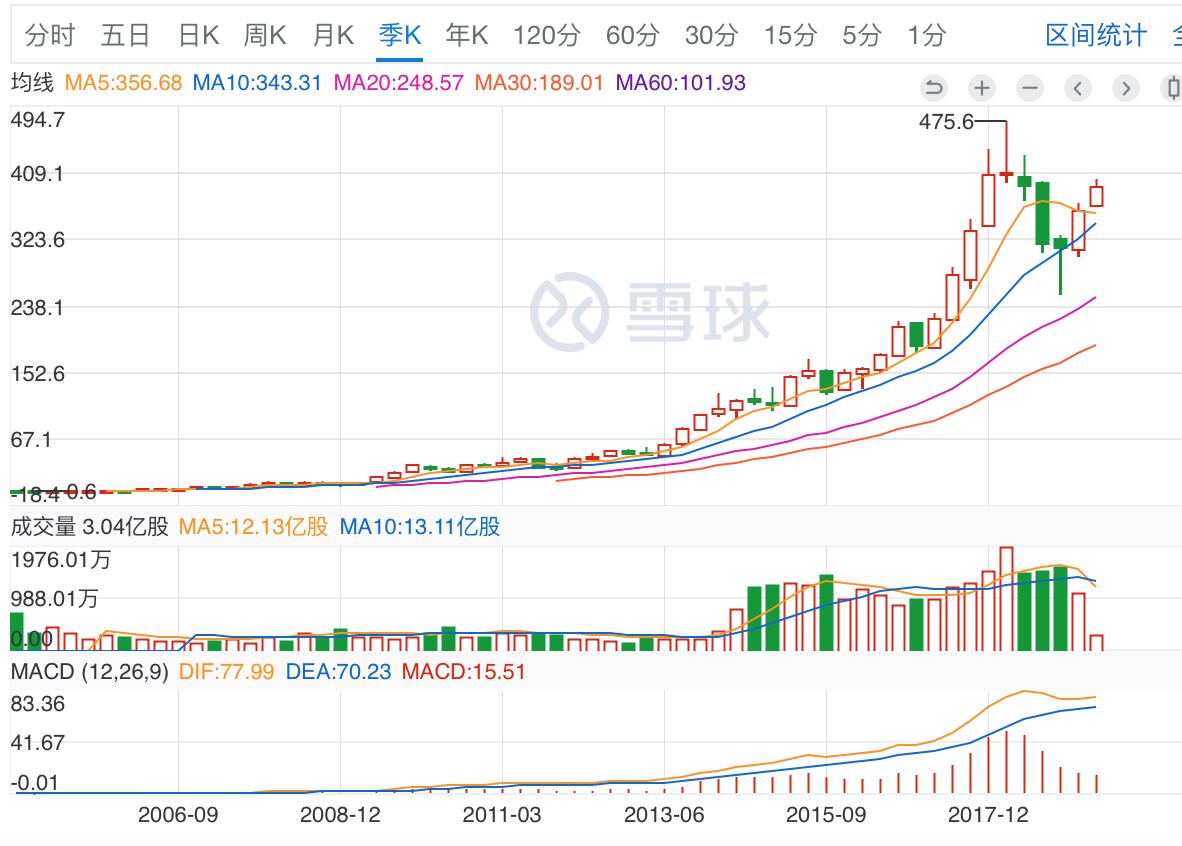
Task: Pan chart right with right chevron
Action: point(1126,88)
